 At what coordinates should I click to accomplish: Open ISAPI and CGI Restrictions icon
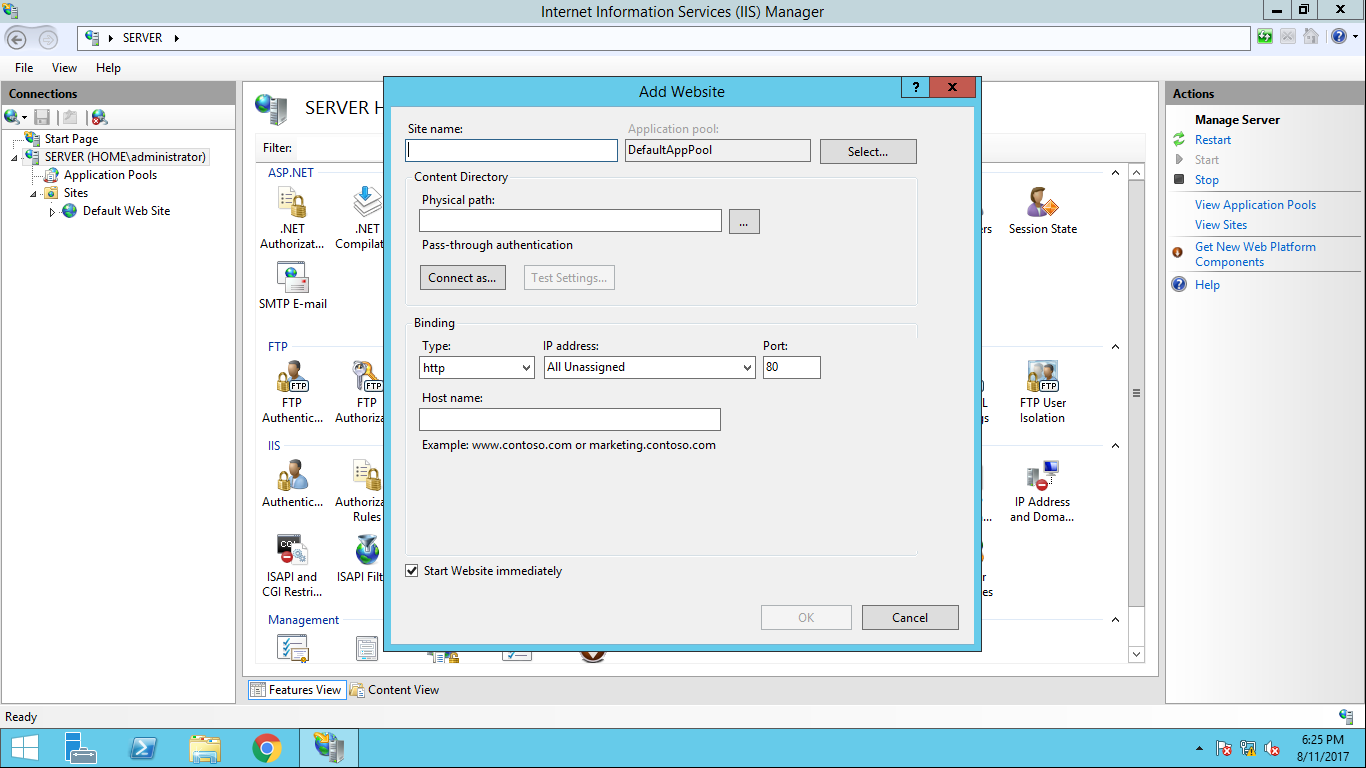click(x=292, y=549)
